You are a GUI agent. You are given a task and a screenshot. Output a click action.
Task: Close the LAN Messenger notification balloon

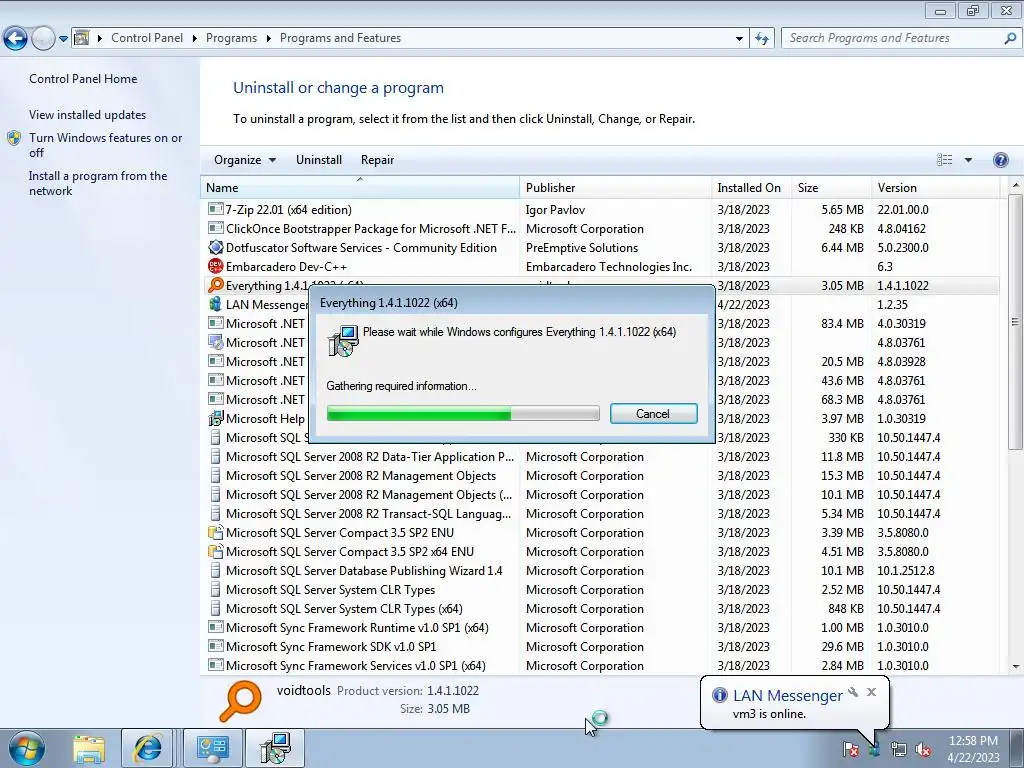[x=871, y=692]
